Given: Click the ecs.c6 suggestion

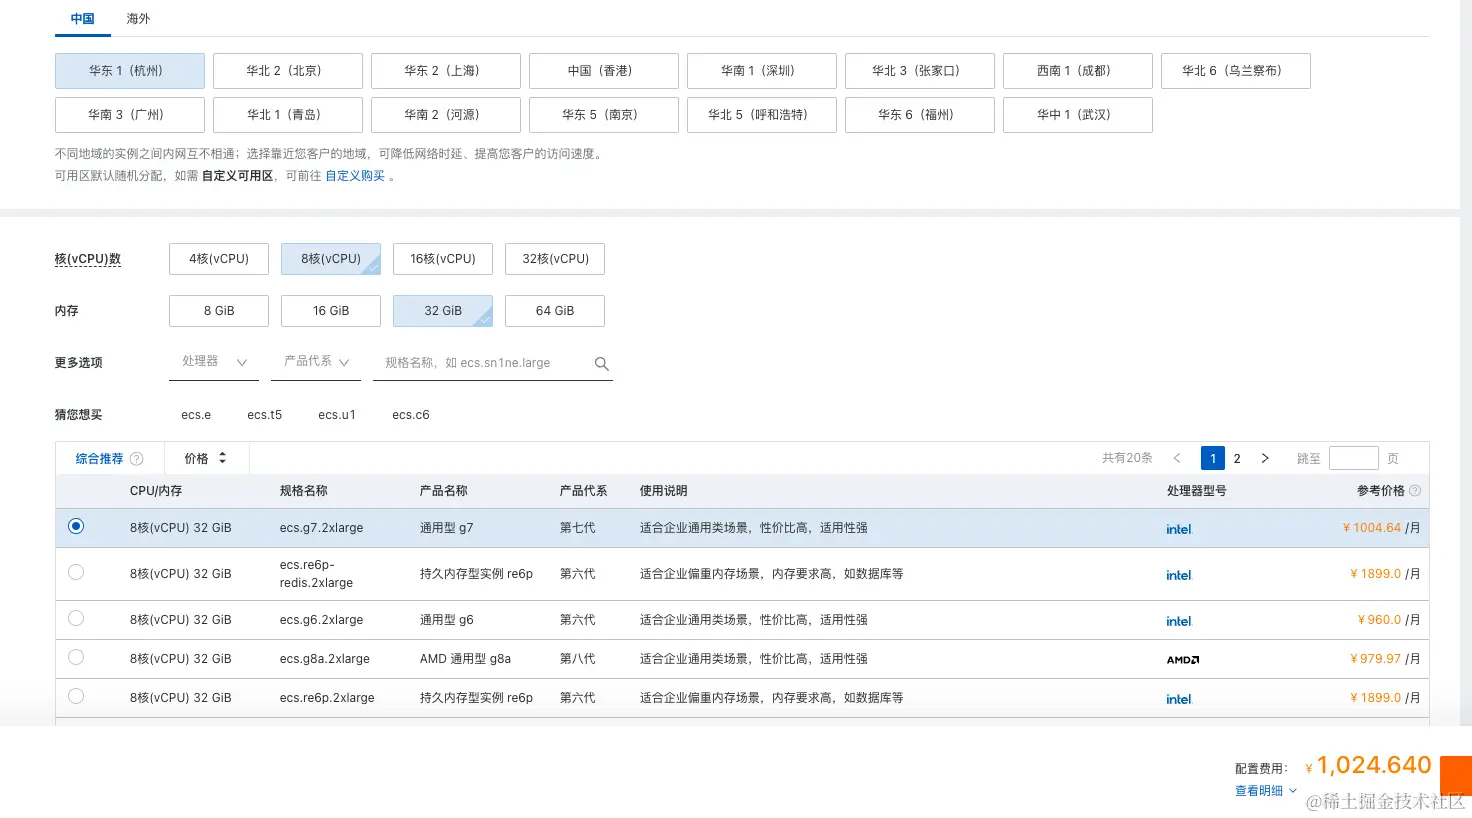Looking at the screenshot, I should point(411,415).
